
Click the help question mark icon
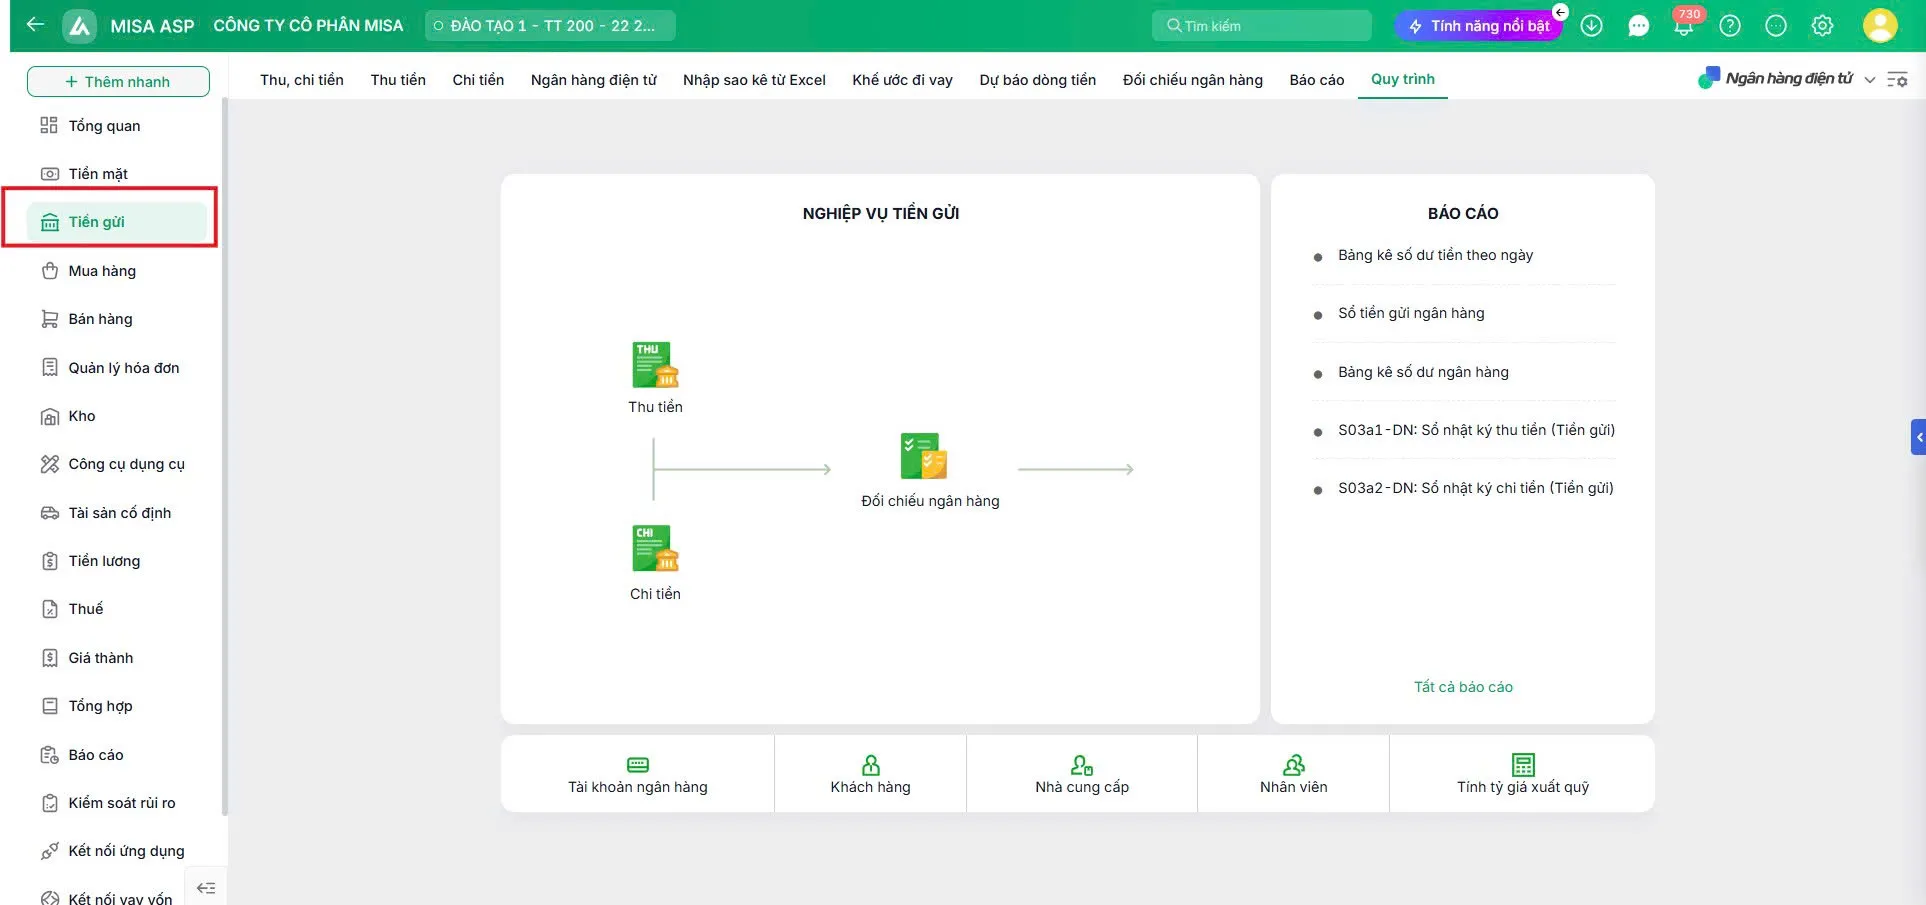tap(1730, 26)
